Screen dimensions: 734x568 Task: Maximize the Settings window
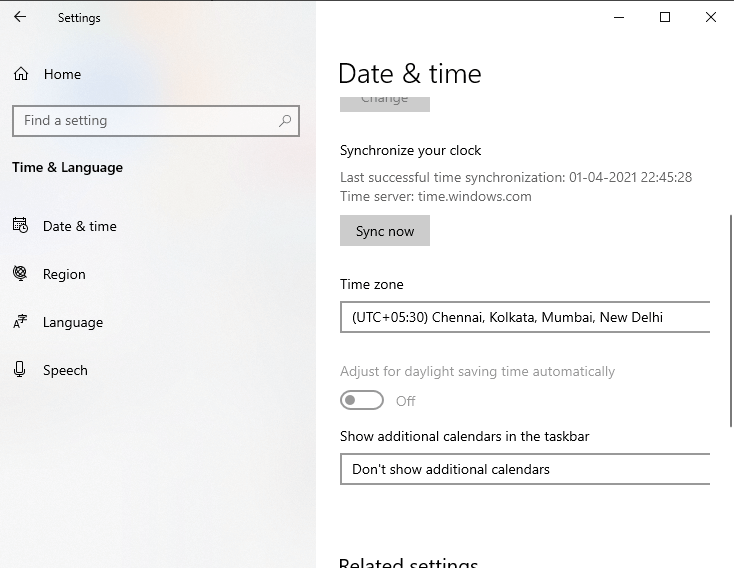coord(665,17)
